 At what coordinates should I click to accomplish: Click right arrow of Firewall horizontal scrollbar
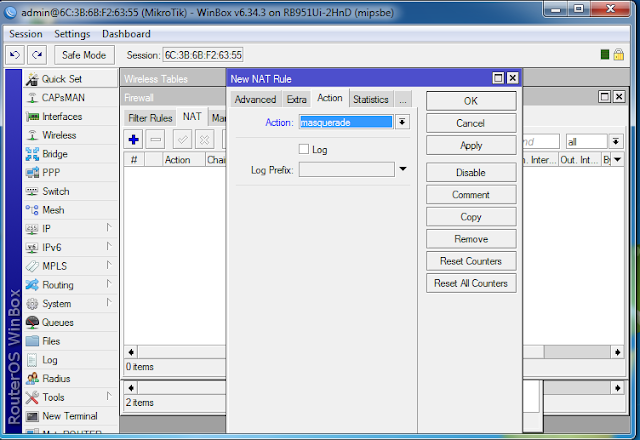pos(617,352)
